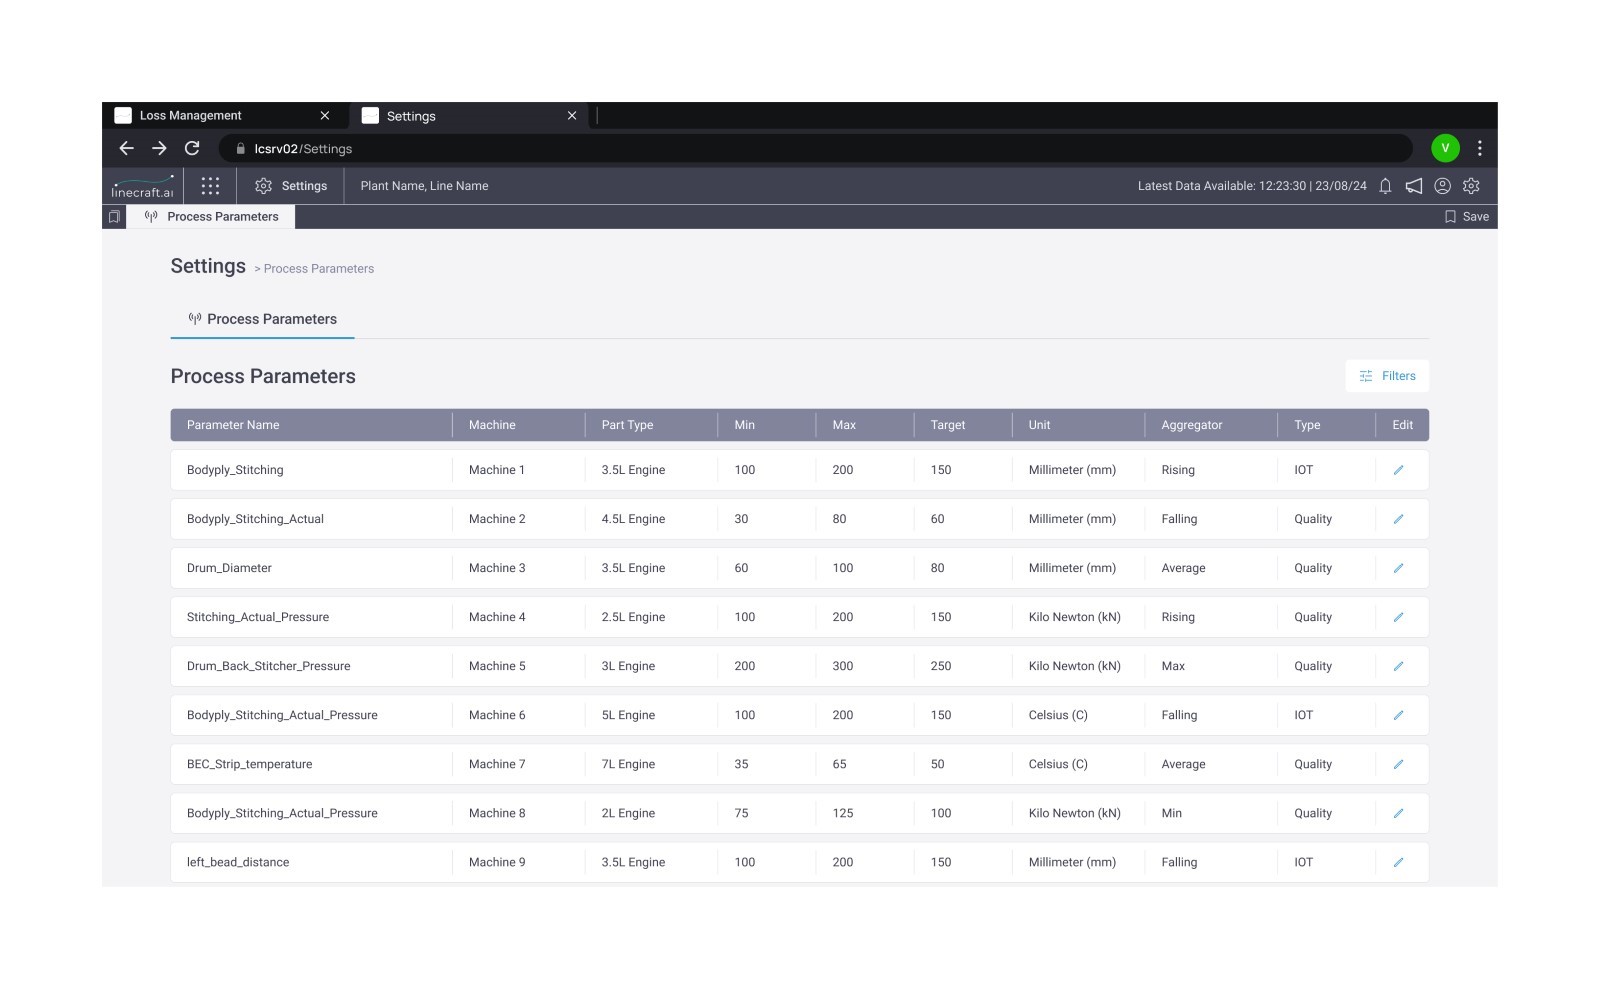Screen dimensions: 1600x989
Task: Select the Process Parameters tab in top strip
Action: (x=210, y=216)
